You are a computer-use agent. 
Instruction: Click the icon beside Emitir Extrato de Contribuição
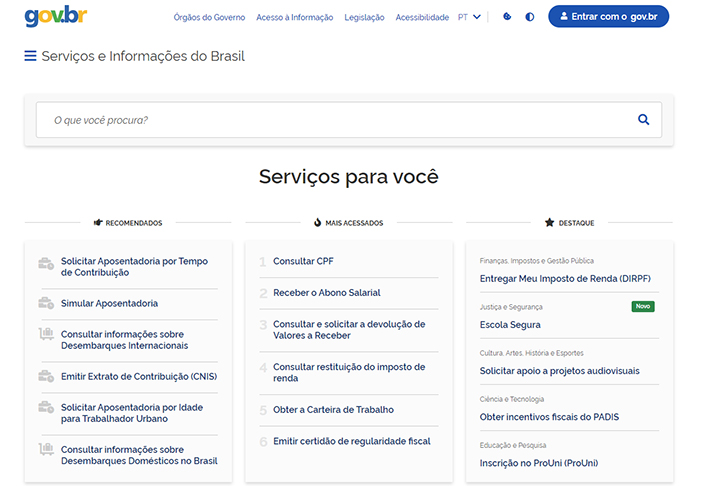click(46, 376)
